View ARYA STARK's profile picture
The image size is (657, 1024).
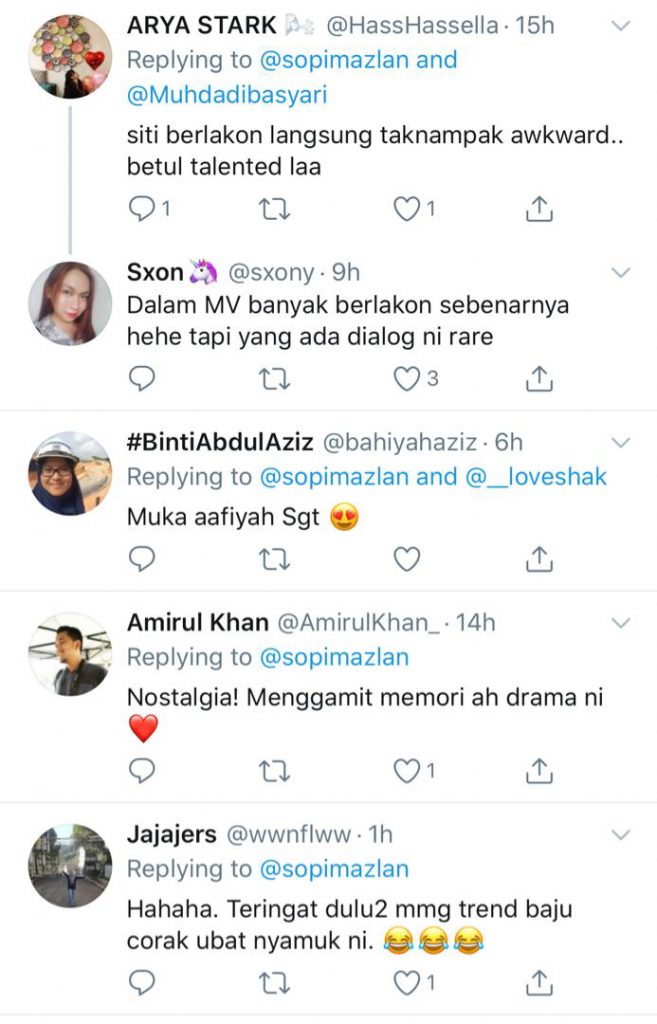[x=68, y=56]
